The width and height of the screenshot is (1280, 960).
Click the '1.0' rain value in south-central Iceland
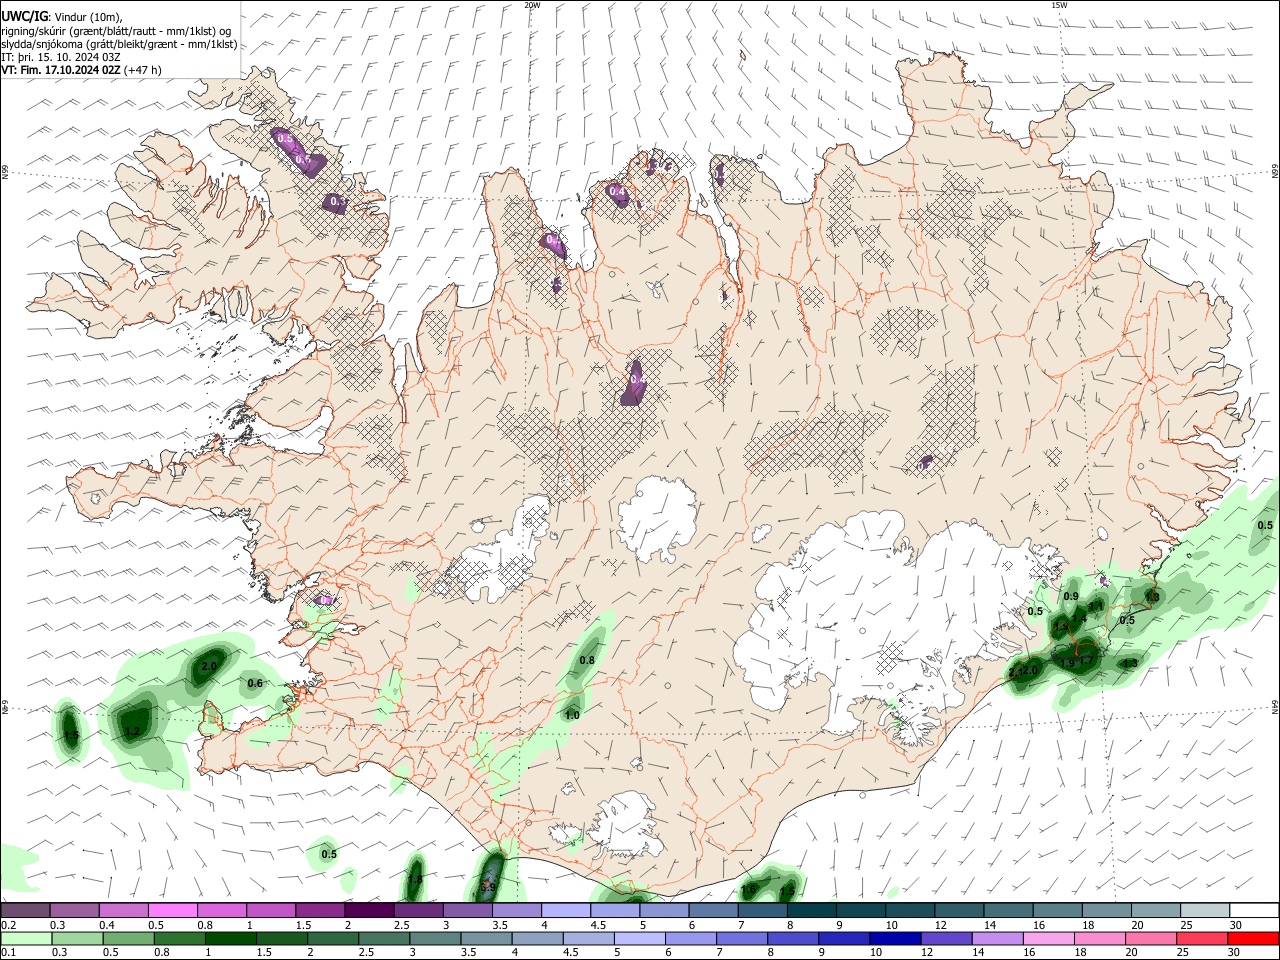click(x=572, y=715)
